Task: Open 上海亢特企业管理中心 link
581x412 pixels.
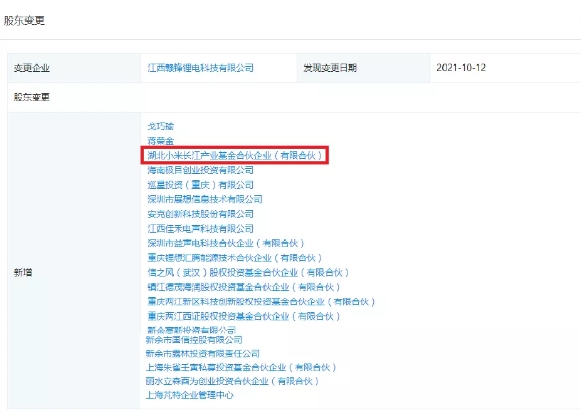Action: tap(189, 395)
